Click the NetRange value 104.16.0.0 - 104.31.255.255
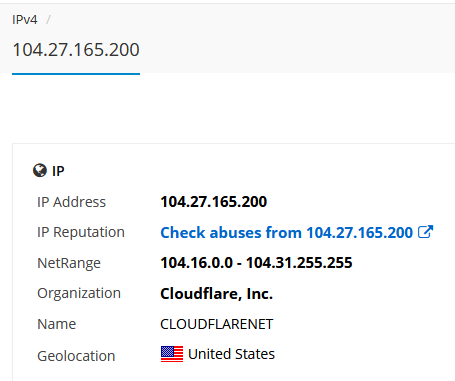455x381 pixels. [256, 263]
